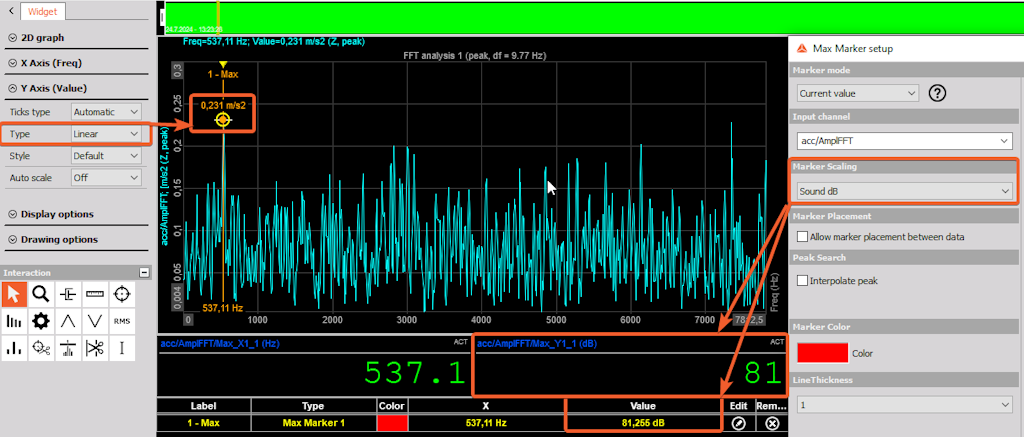Click the yellow position marker on green timeline
This screenshot has width=1024, height=437.
coord(218,17)
